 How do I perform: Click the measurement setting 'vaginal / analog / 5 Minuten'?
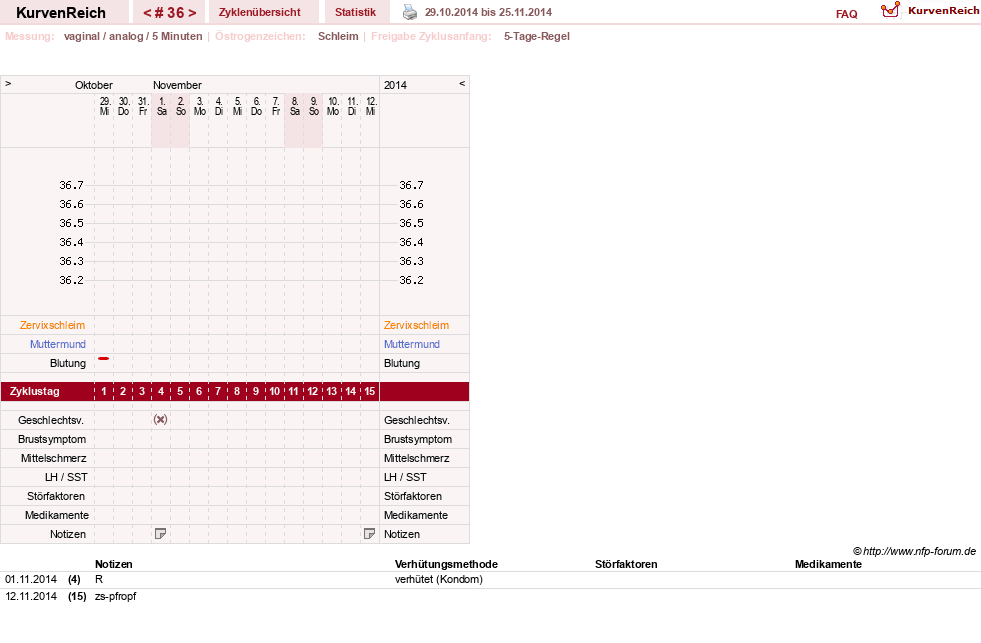[133, 36]
